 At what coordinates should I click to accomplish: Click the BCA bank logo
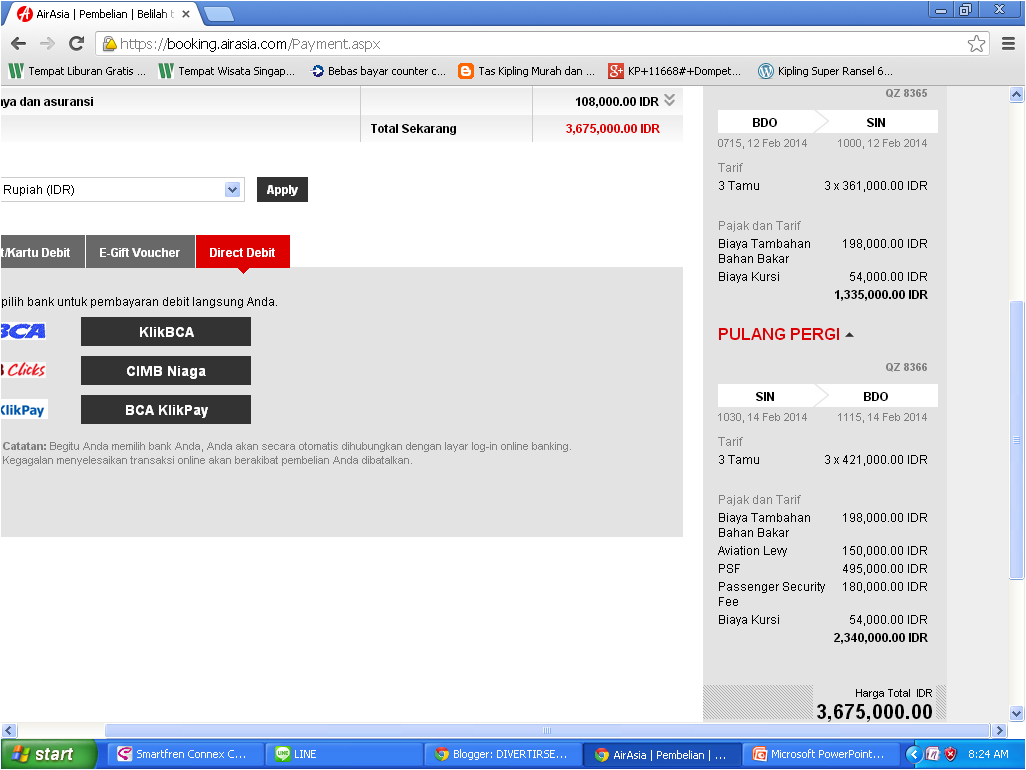(x=20, y=331)
